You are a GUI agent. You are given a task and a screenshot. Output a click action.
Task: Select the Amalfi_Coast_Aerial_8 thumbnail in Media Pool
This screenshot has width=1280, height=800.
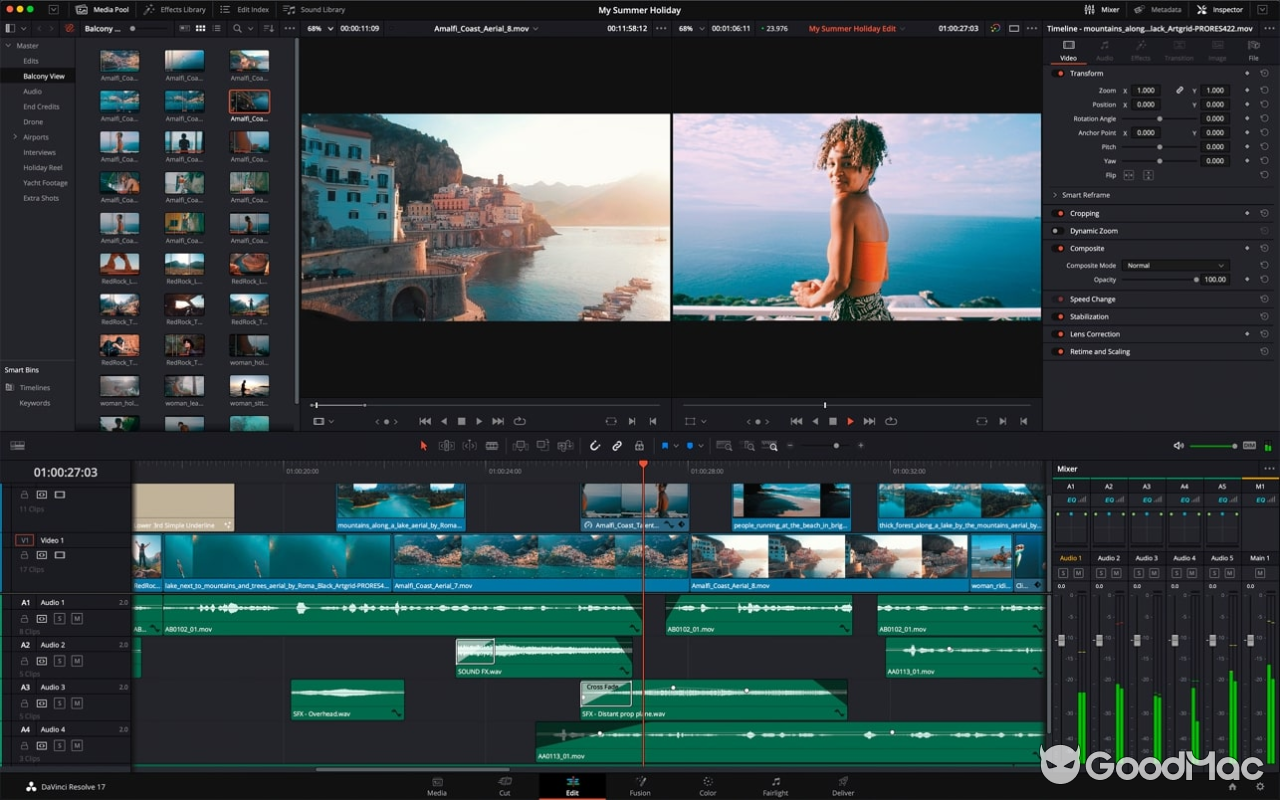248,99
